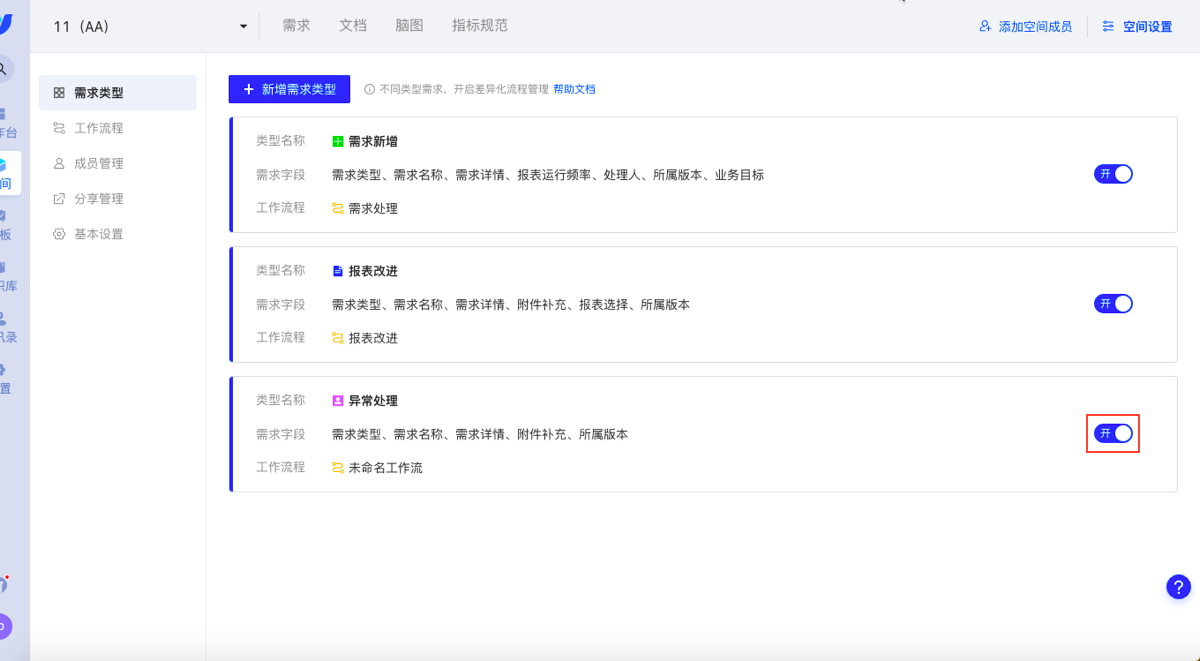The height and width of the screenshot is (661, 1200).
Task: Expand the 11 (AA) space dropdown
Action: pyautogui.click(x=243, y=27)
